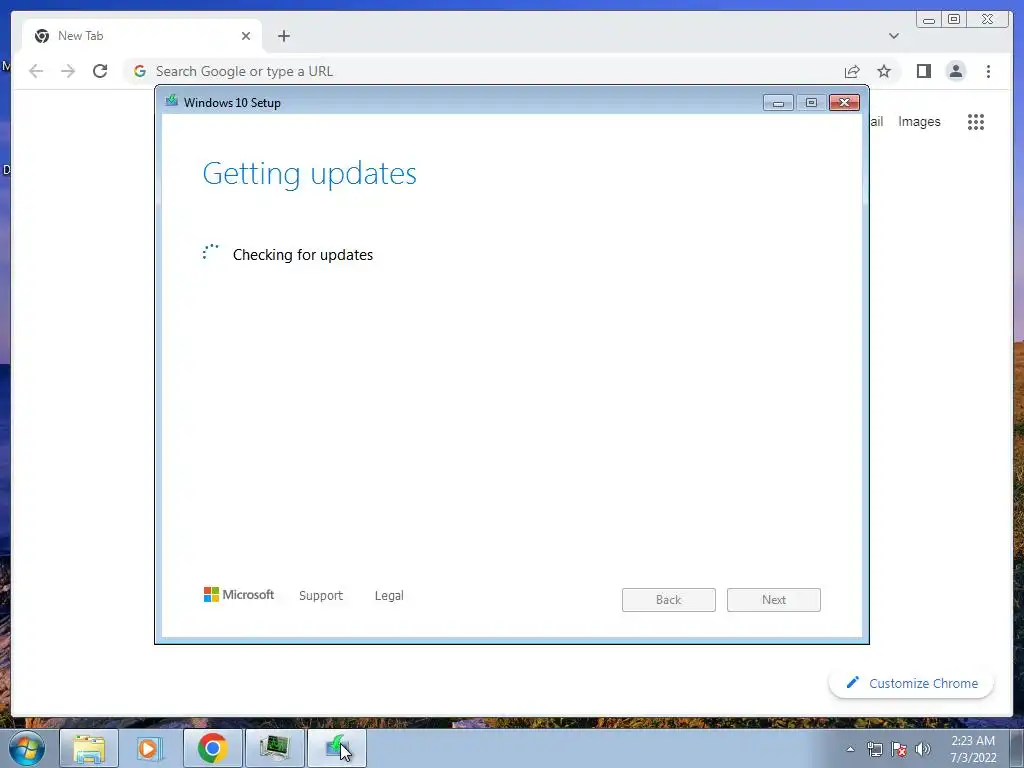Click the Google G icon in the address bar

tap(140, 71)
